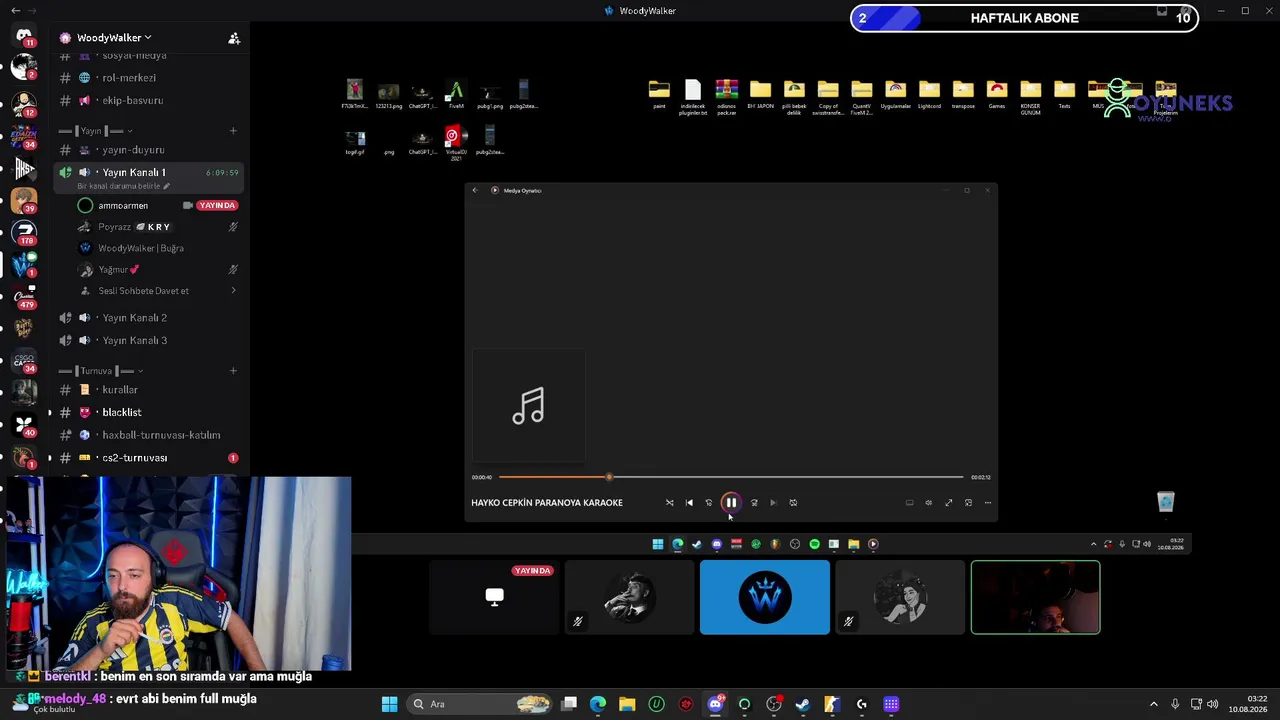Add a channel to the Yayın category
Screen dimensions: 1280x720
click(x=233, y=131)
